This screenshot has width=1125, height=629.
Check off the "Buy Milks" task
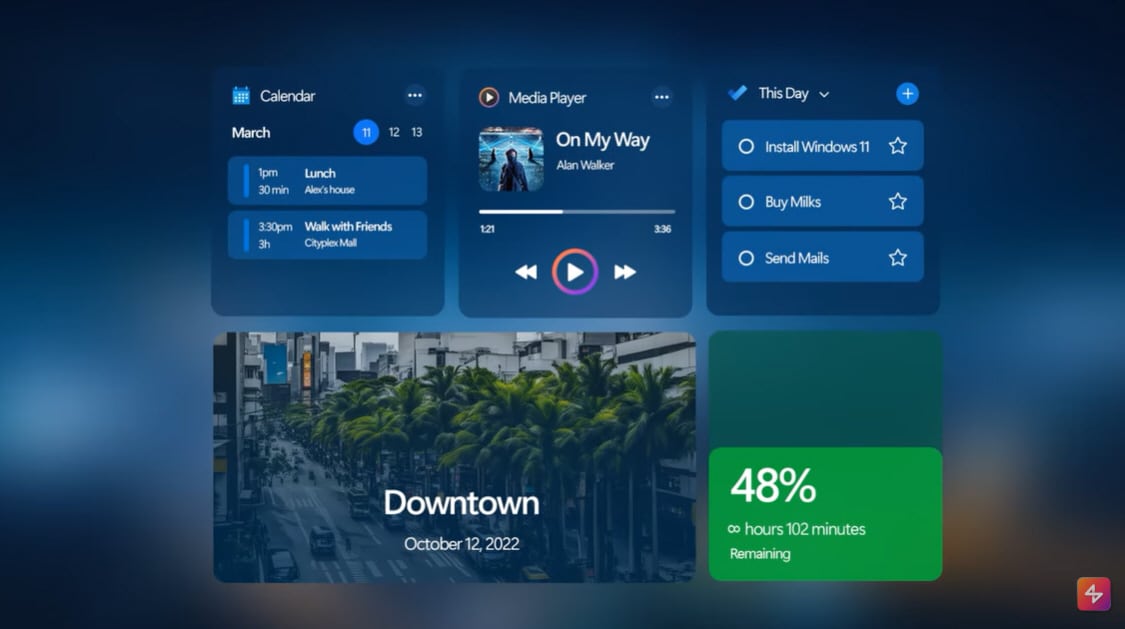pos(746,201)
